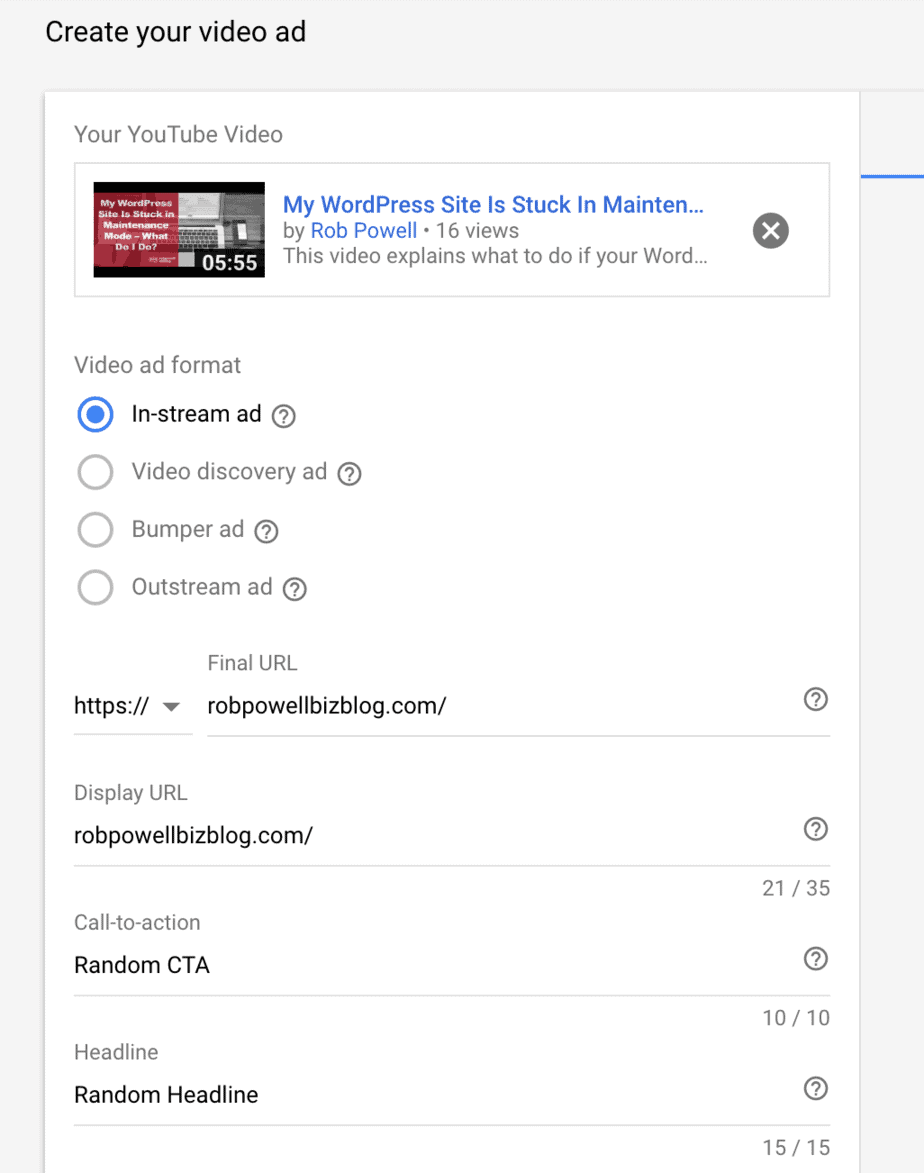The height and width of the screenshot is (1173, 924).
Task: Visit the Rob Powell channel link
Action: click(364, 230)
